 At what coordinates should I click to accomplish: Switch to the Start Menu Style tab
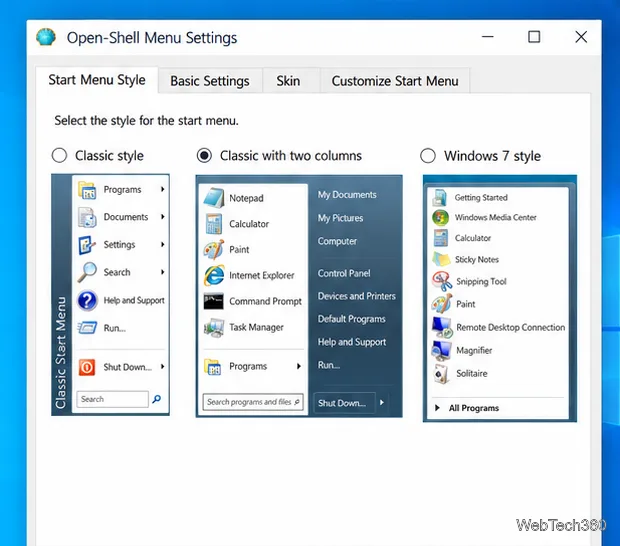pos(97,80)
